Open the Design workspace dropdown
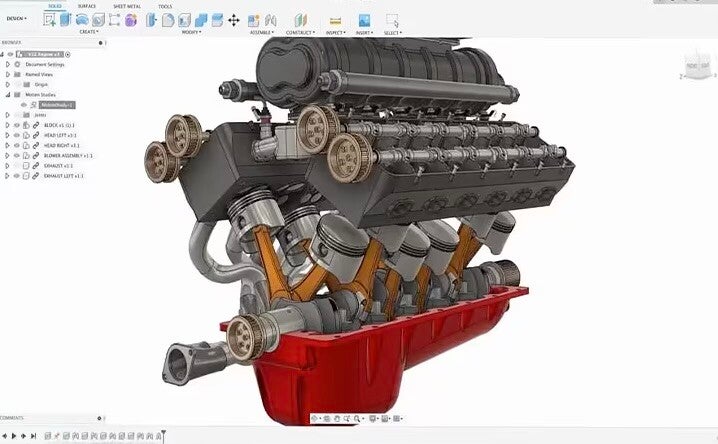718x444 pixels. click(16, 18)
